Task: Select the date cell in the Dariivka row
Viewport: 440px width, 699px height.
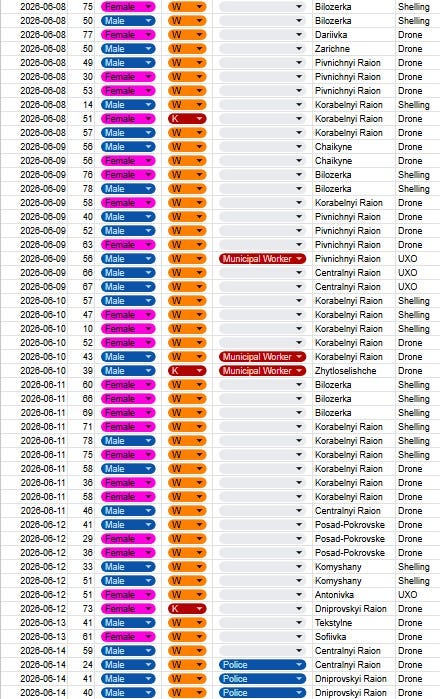Action: point(34,35)
